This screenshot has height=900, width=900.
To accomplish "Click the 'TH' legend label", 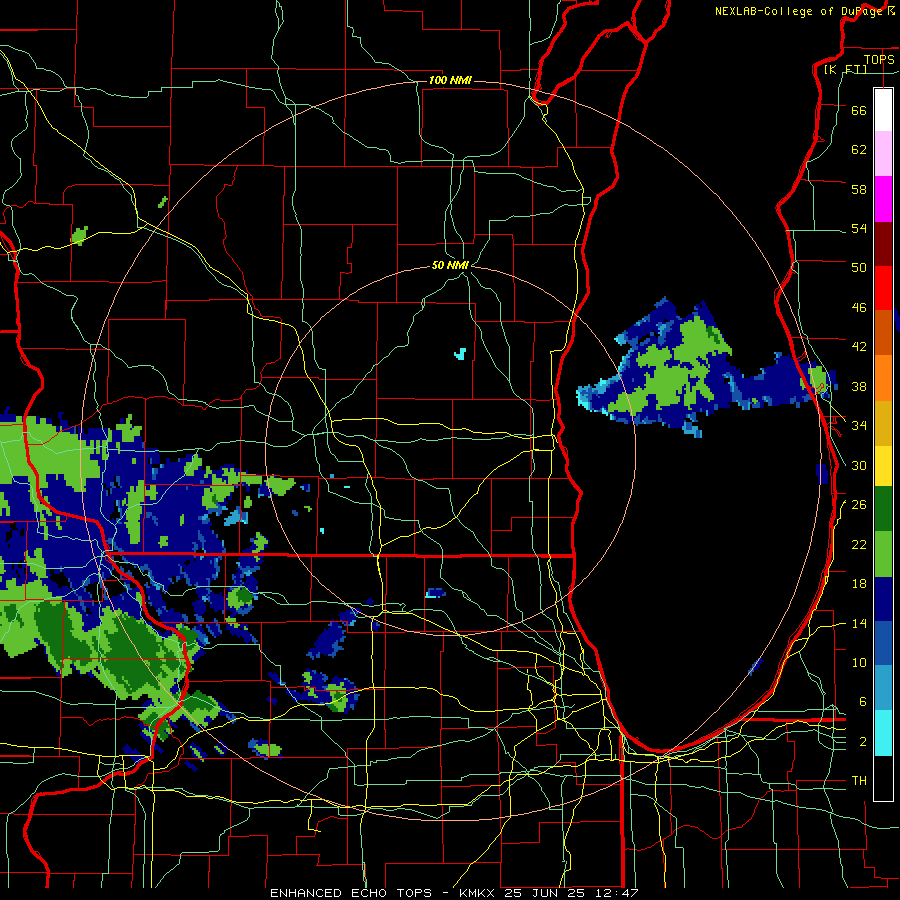I will [x=859, y=781].
